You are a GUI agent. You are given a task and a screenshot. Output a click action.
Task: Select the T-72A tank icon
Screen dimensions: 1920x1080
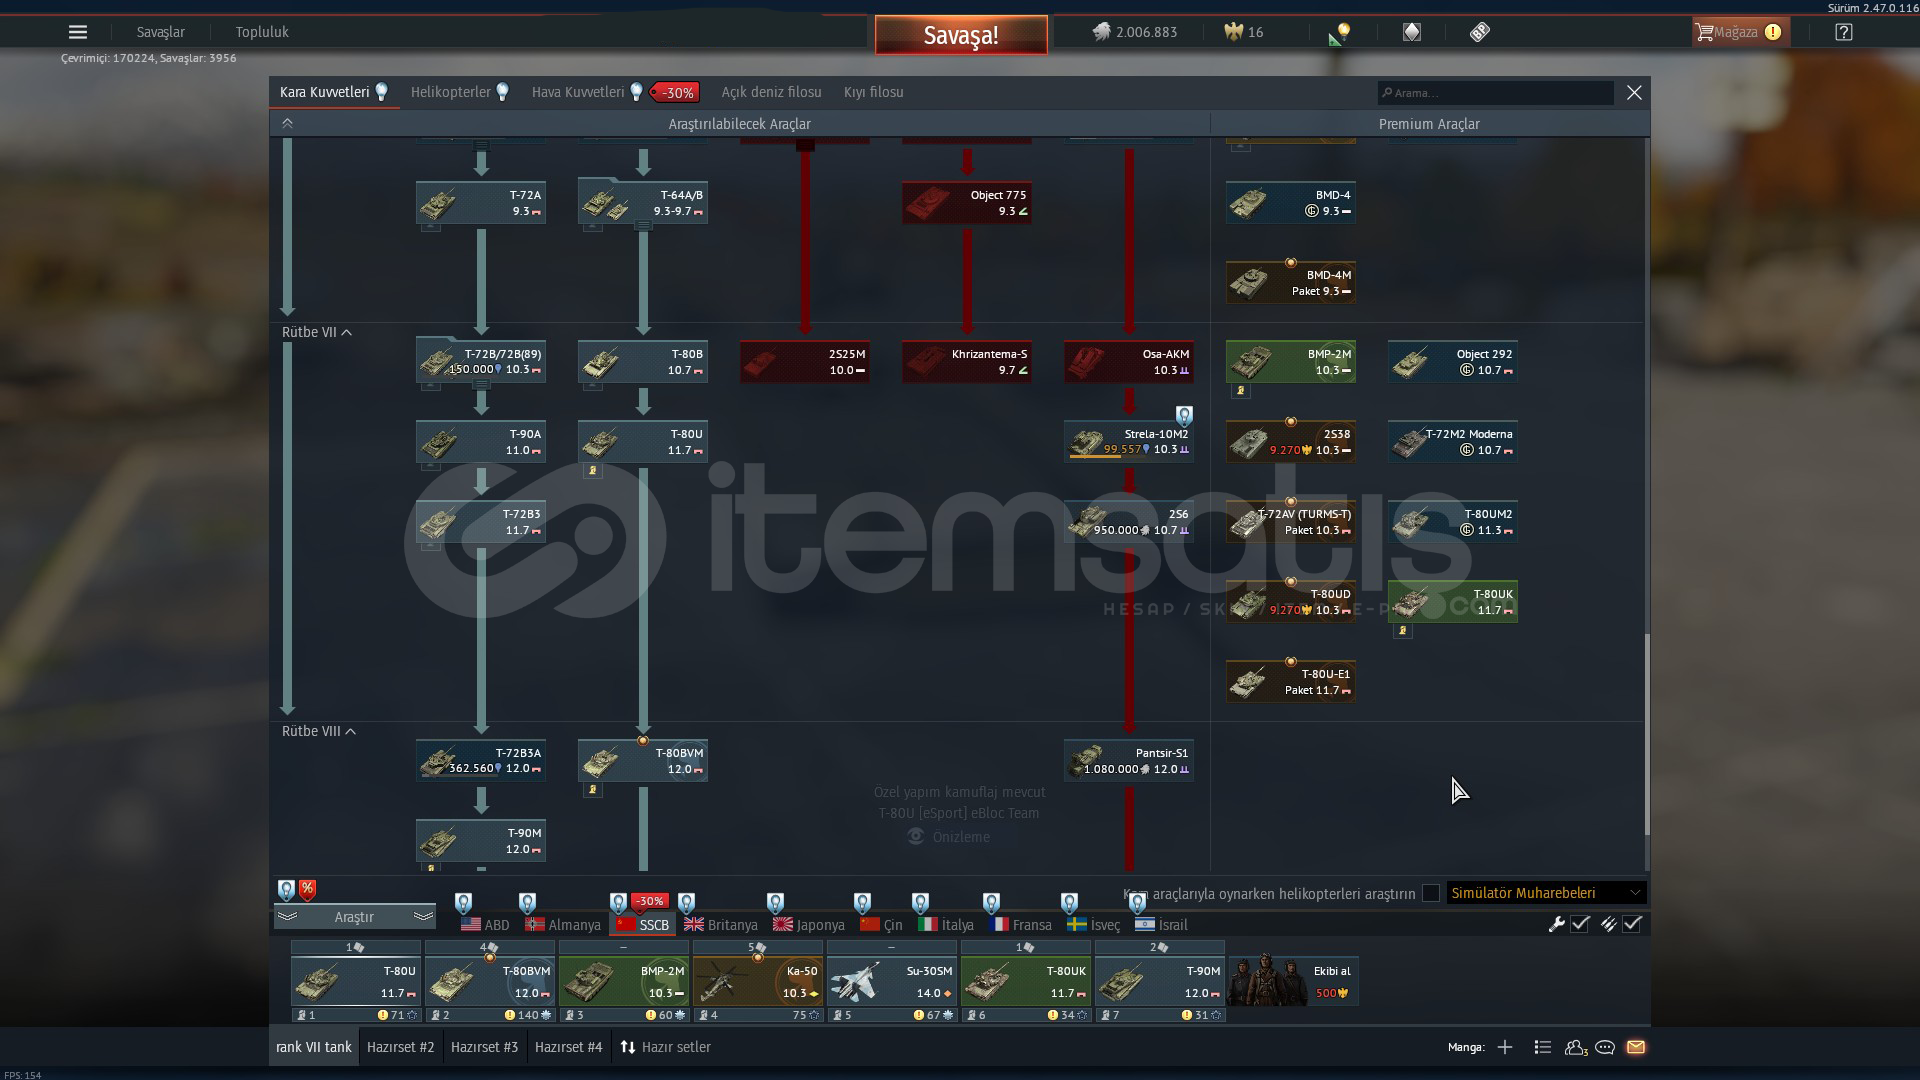(x=438, y=204)
